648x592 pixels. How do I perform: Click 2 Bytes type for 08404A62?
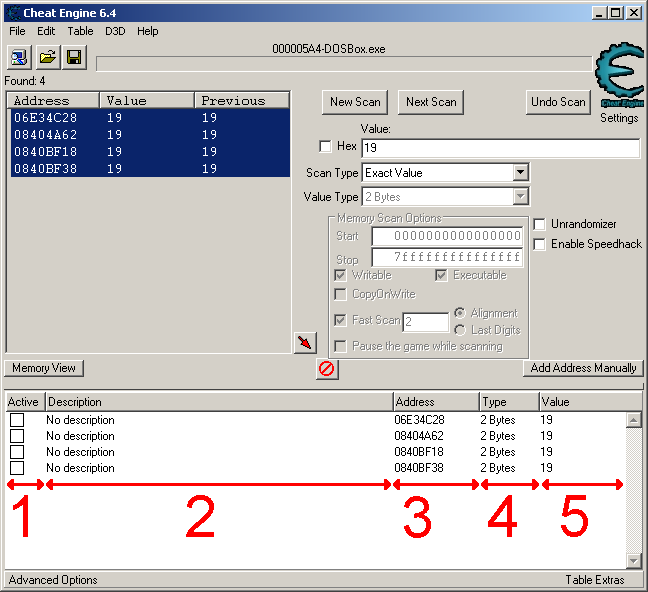(498, 436)
